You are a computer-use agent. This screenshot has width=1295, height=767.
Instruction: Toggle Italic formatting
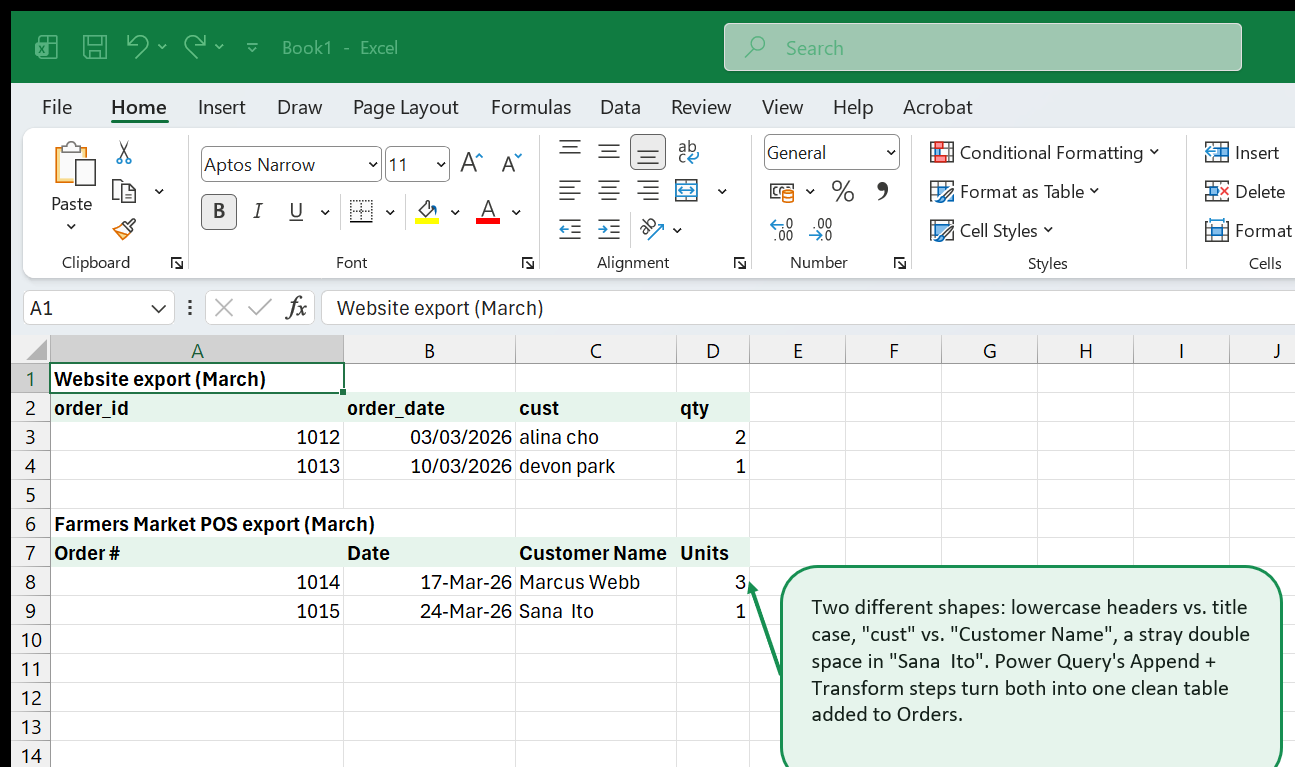258,211
